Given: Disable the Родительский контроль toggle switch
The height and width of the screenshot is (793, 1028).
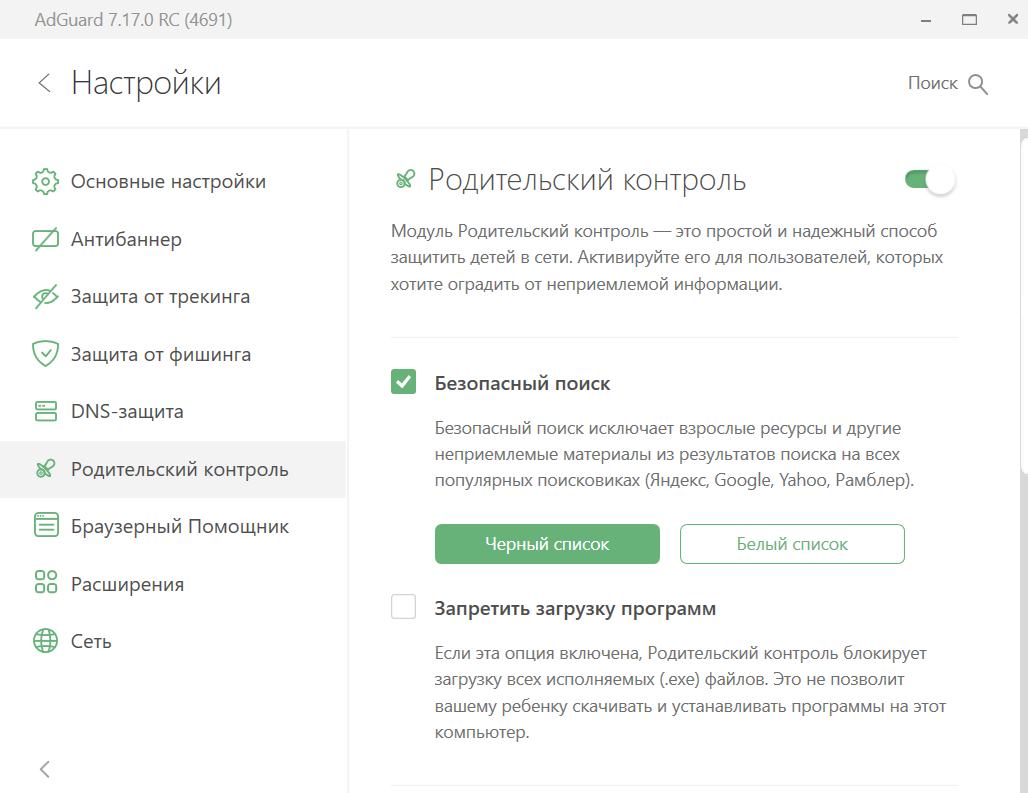Looking at the screenshot, I should (x=930, y=181).
